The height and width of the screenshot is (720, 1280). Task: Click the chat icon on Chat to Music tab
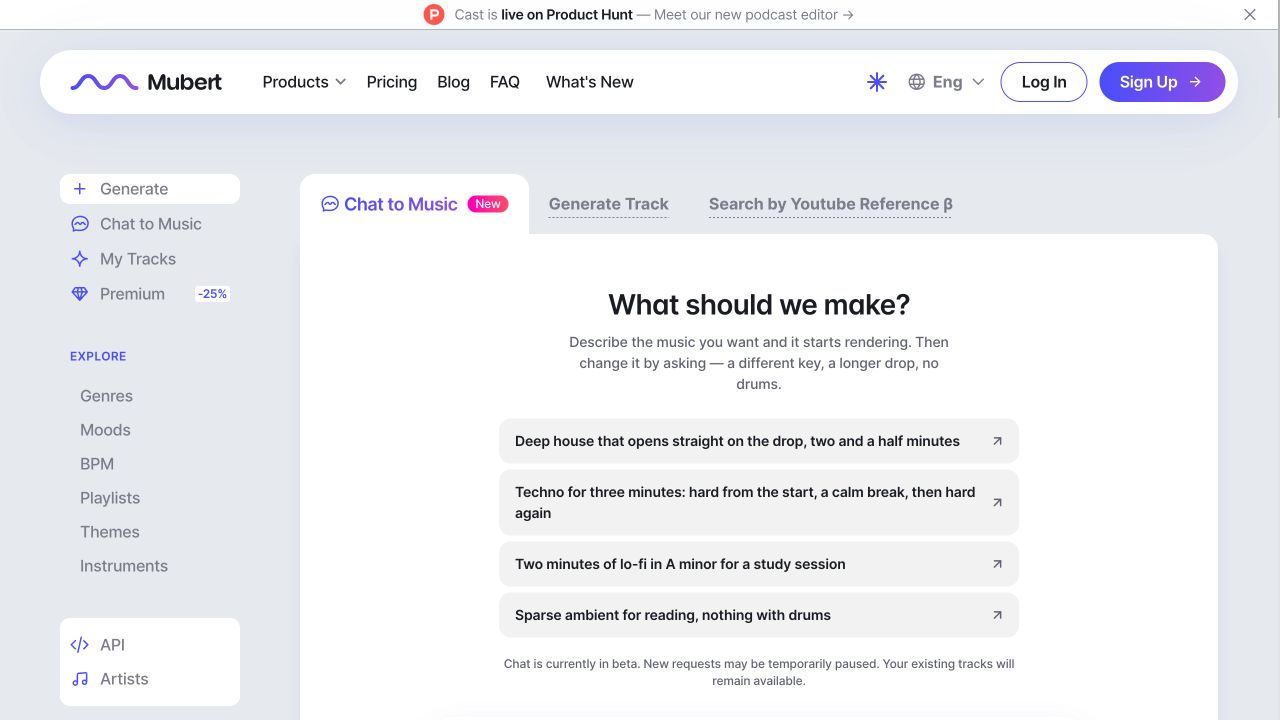pos(330,204)
